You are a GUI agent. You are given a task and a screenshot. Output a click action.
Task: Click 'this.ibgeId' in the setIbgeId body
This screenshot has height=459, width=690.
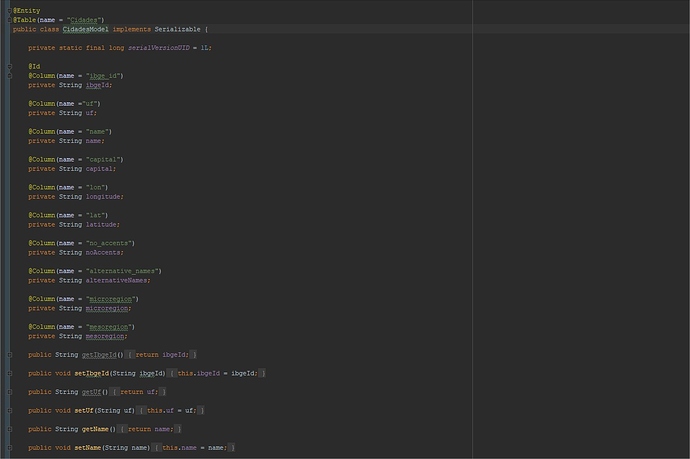198,373
